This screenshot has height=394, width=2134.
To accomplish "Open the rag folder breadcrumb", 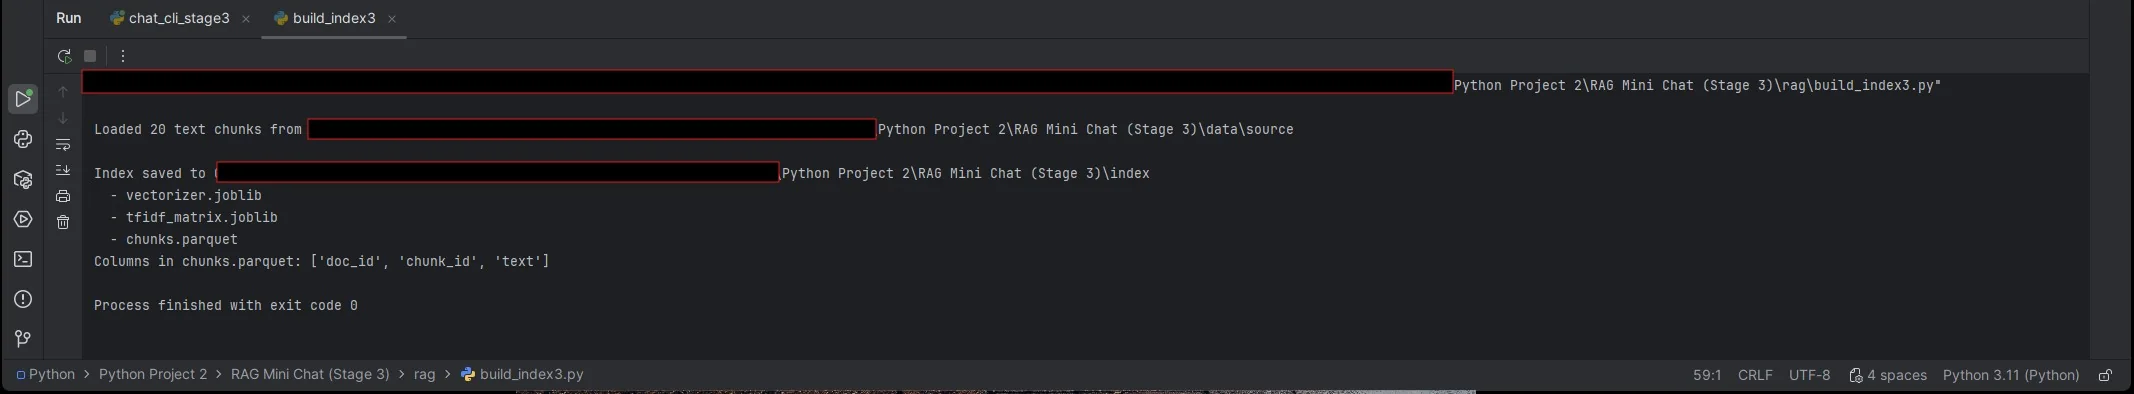I will 424,374.
